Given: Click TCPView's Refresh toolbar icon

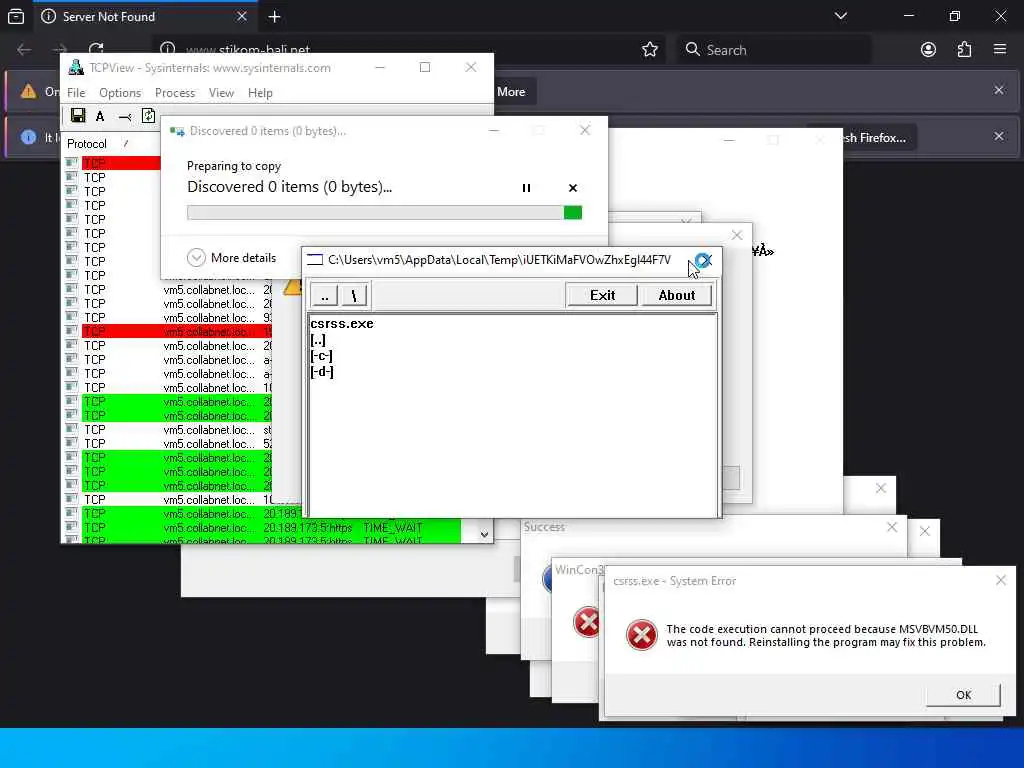Looking at the screenshot, I should coord(148,116).
